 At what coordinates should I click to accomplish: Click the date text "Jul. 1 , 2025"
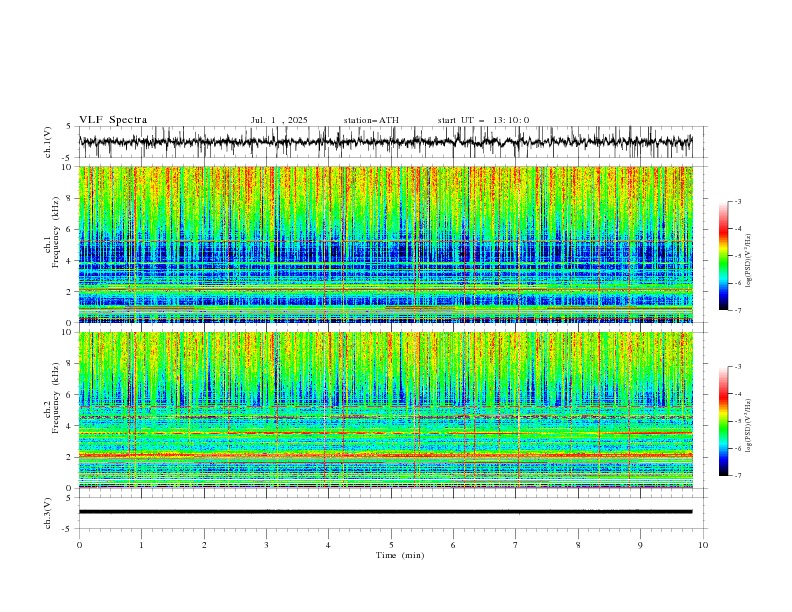[279, 120]
